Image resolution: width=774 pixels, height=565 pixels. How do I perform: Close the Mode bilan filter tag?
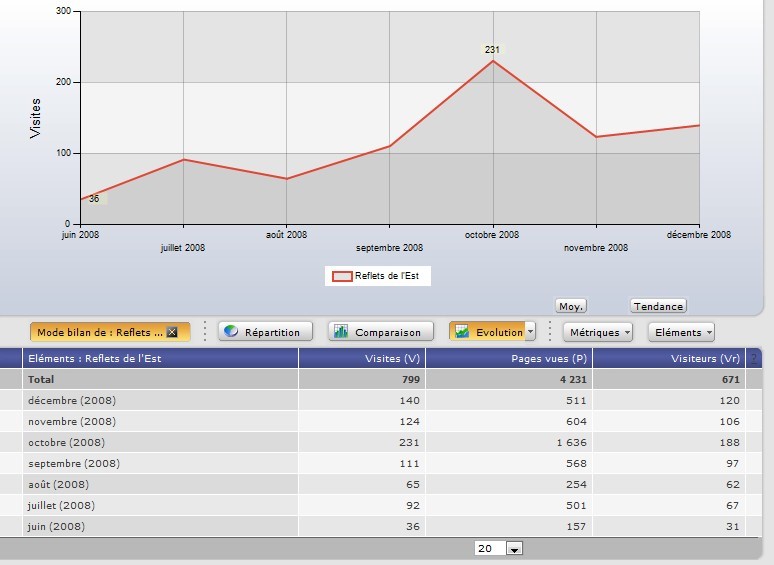pyautogui.click(x=172, y=332)
